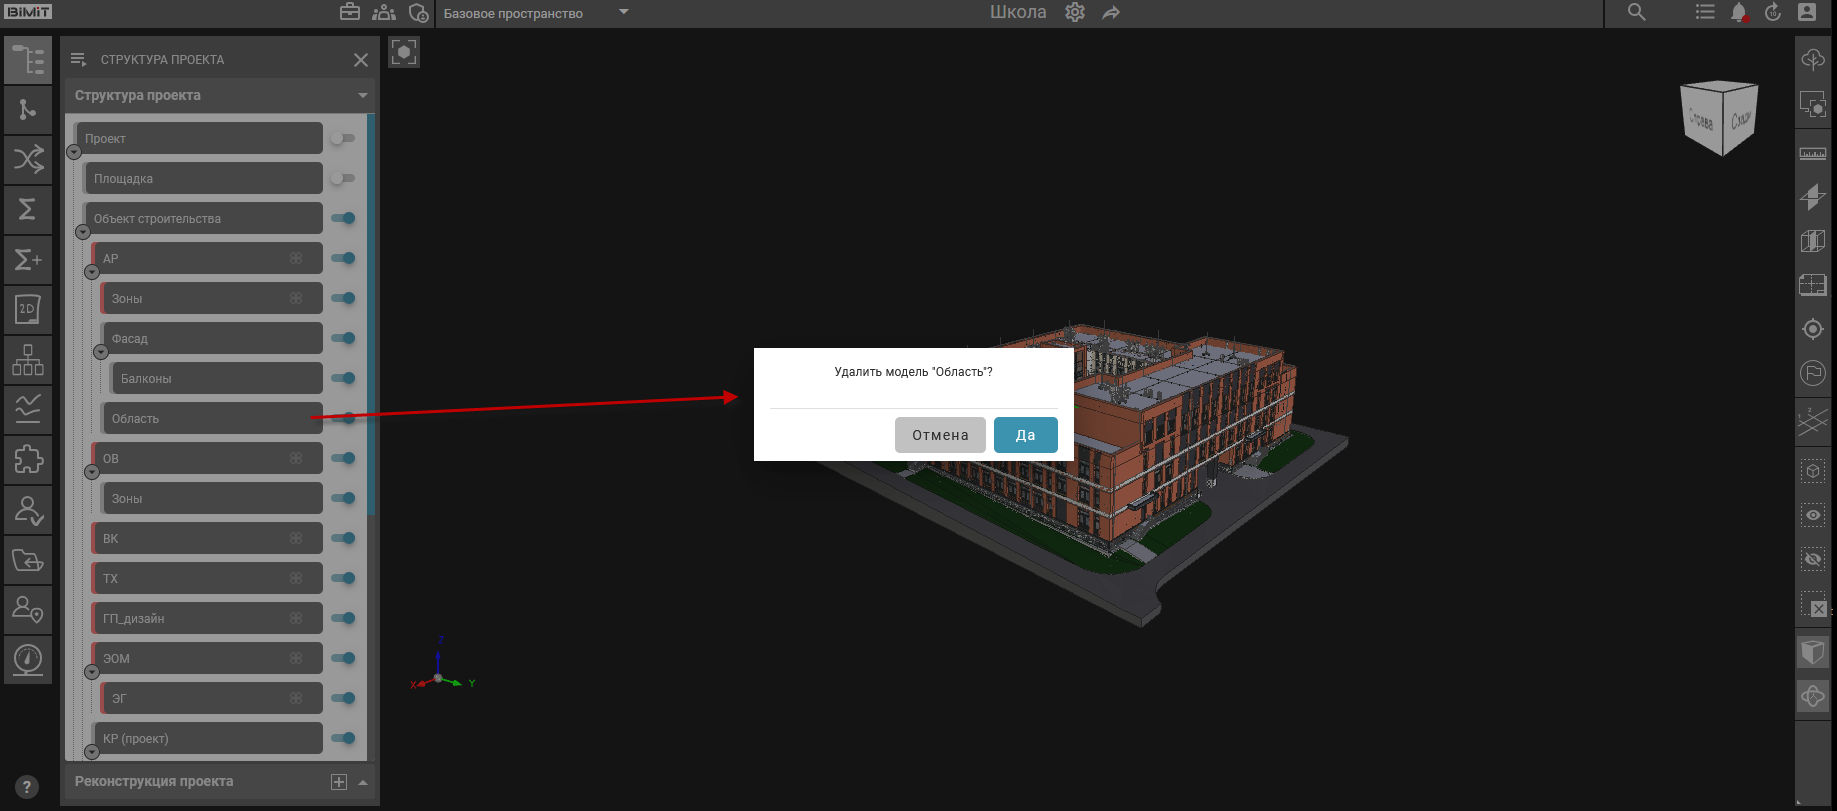Screen dimensions: 1837x811
Task: Confirm deletion by clicking Да
Action: tap(1025, 435)
